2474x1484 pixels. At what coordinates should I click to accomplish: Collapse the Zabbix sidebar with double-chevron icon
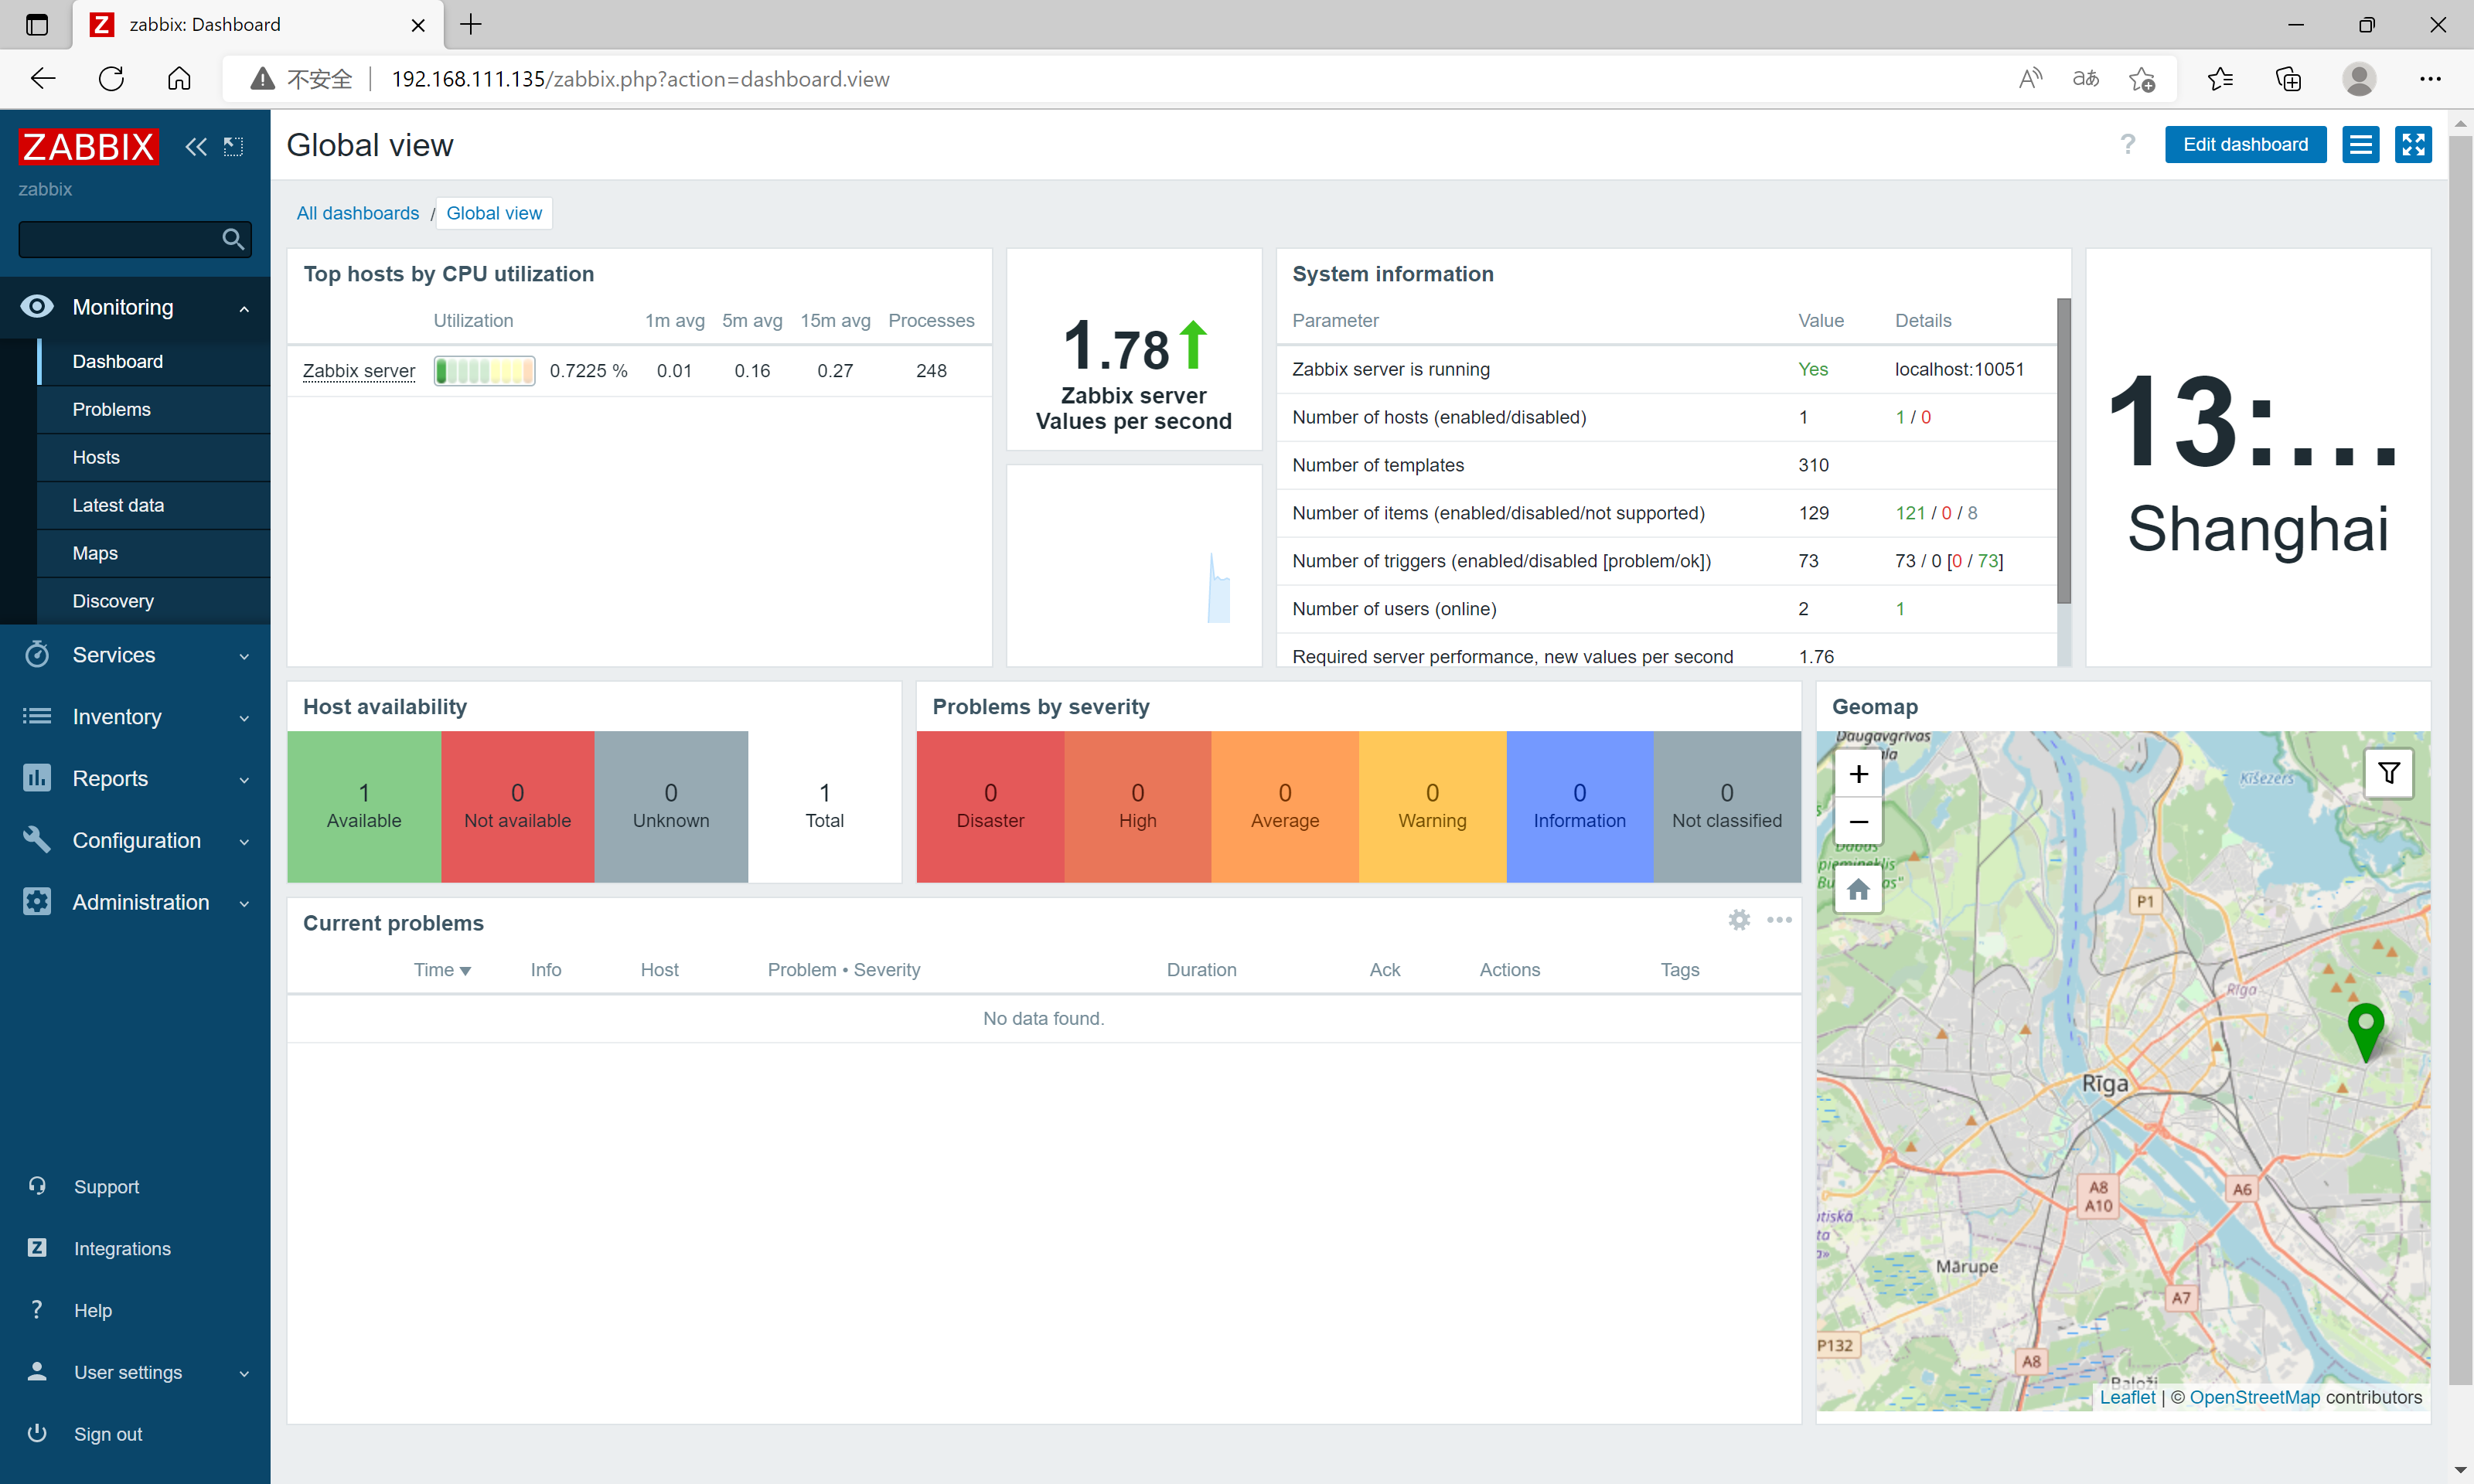click(196, 147)
